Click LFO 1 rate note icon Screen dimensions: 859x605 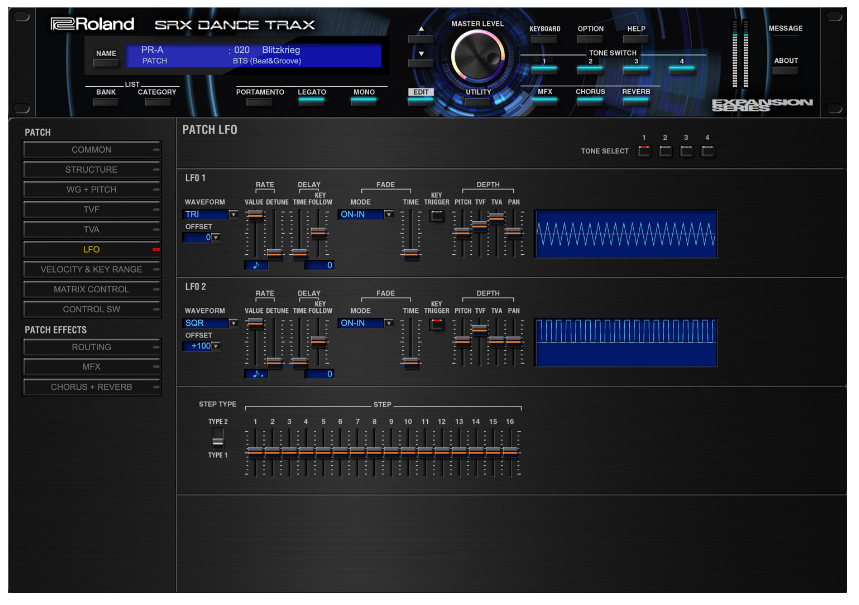tap(256, 265)
